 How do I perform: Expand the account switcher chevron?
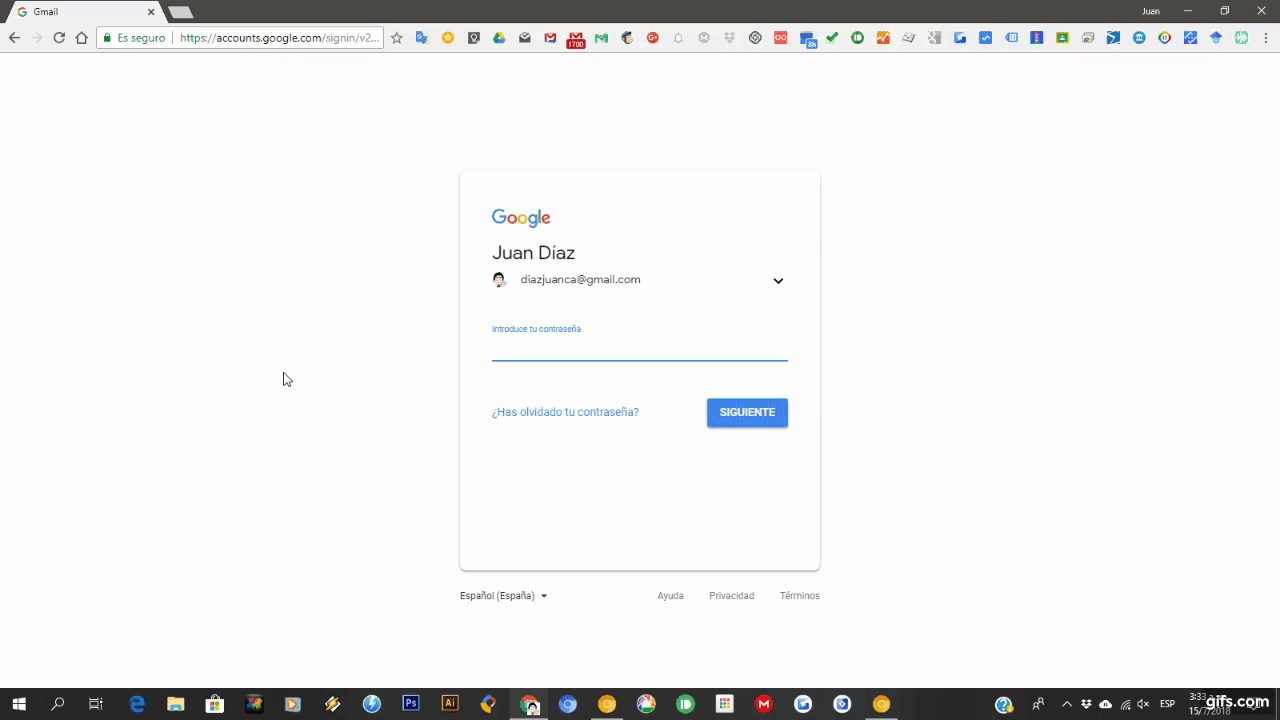point(778,281)
